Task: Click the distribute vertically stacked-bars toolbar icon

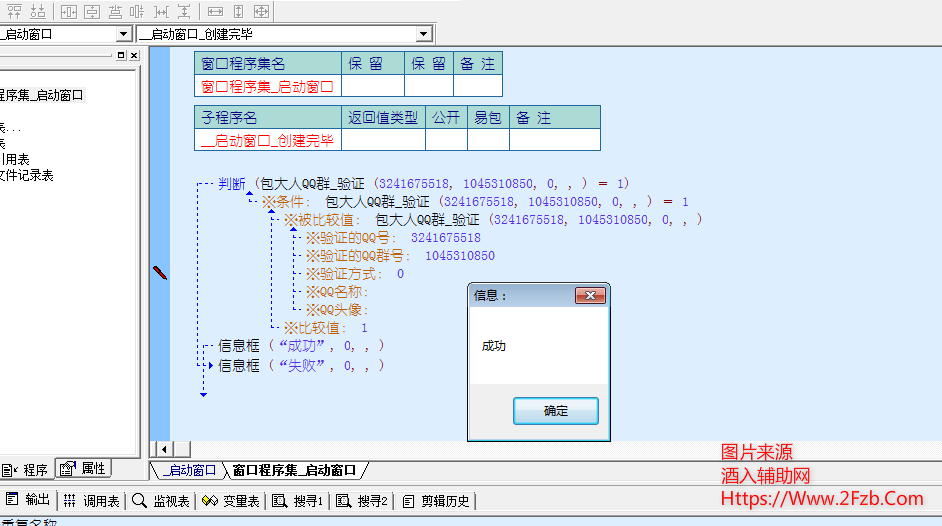Action: point(115,11)
